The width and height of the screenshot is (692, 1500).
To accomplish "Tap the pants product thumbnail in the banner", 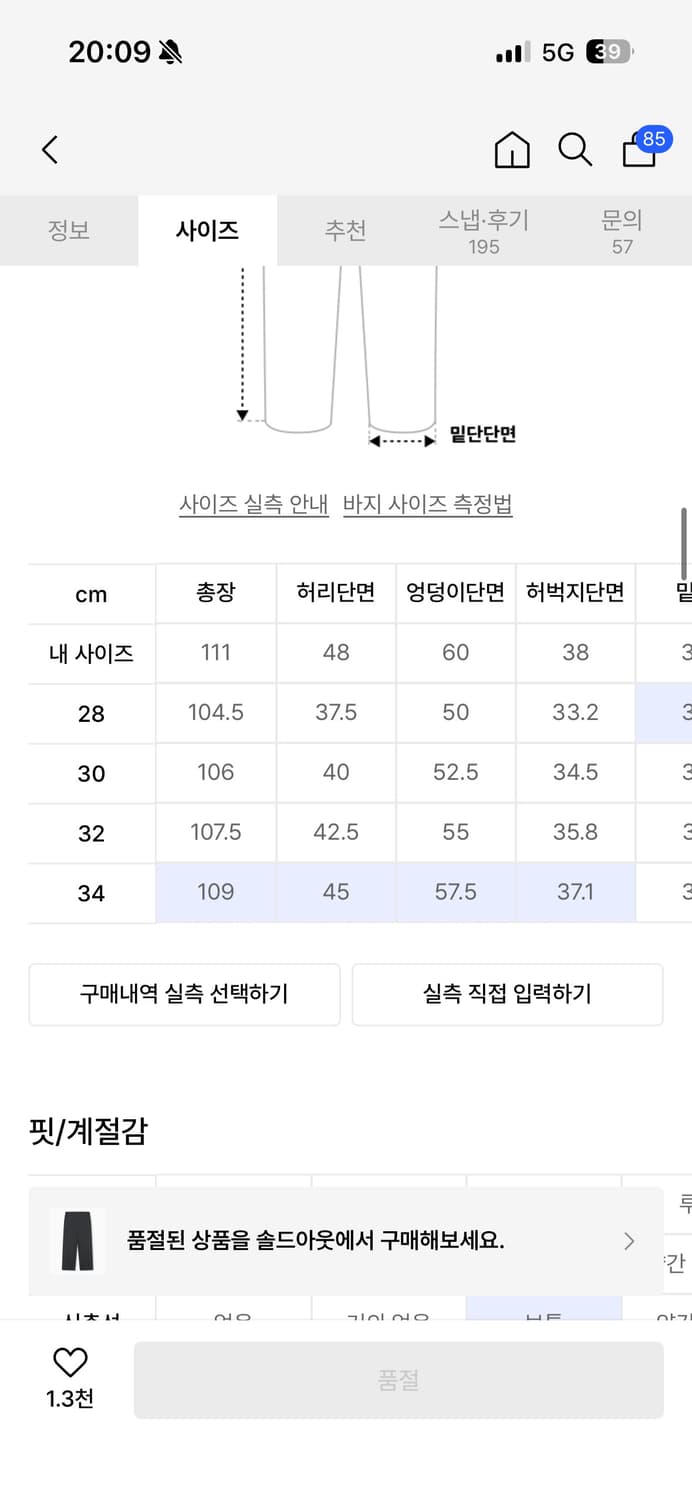I will [77, 1241].
